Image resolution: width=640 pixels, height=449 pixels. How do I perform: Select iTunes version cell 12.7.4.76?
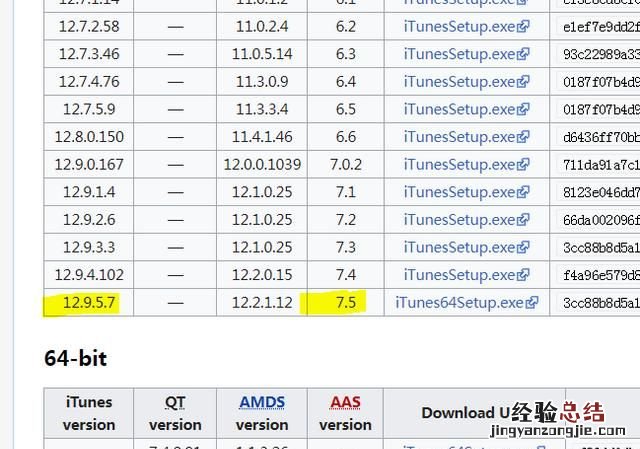pyautogui.click(x=89, y=82)
